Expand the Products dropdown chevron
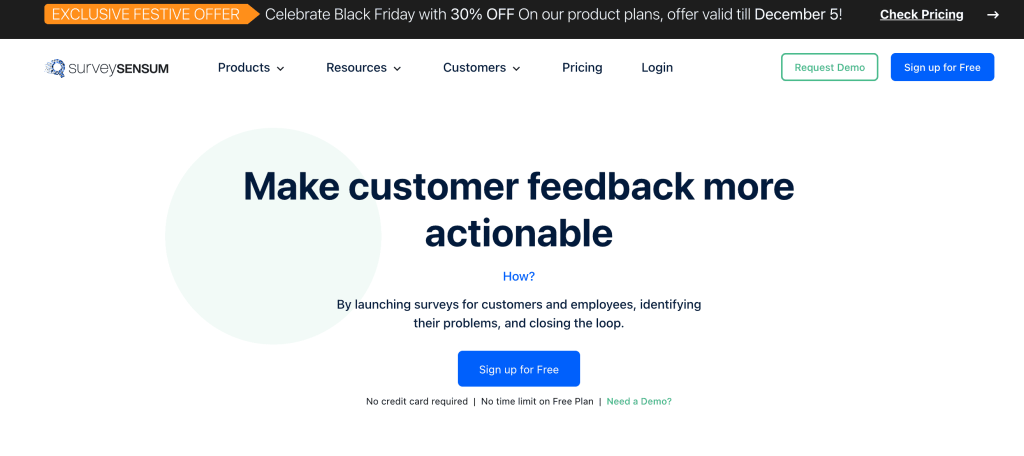Image resolution: width=1024 pixels, height=456 pixels. [281, 69]
